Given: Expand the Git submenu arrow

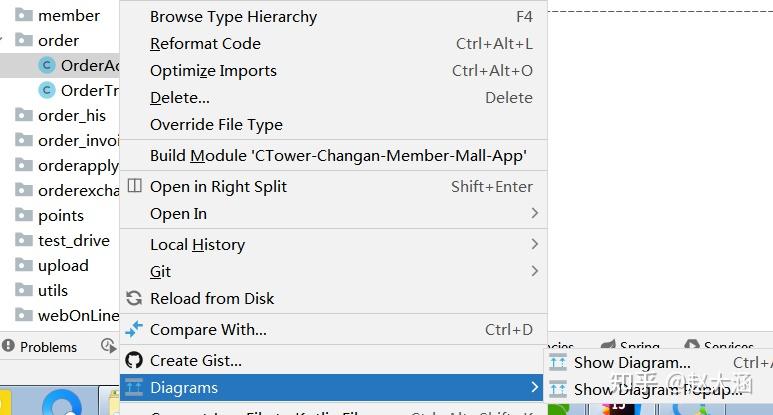Looking at the screenshot, I should click(x=535, y=271).
